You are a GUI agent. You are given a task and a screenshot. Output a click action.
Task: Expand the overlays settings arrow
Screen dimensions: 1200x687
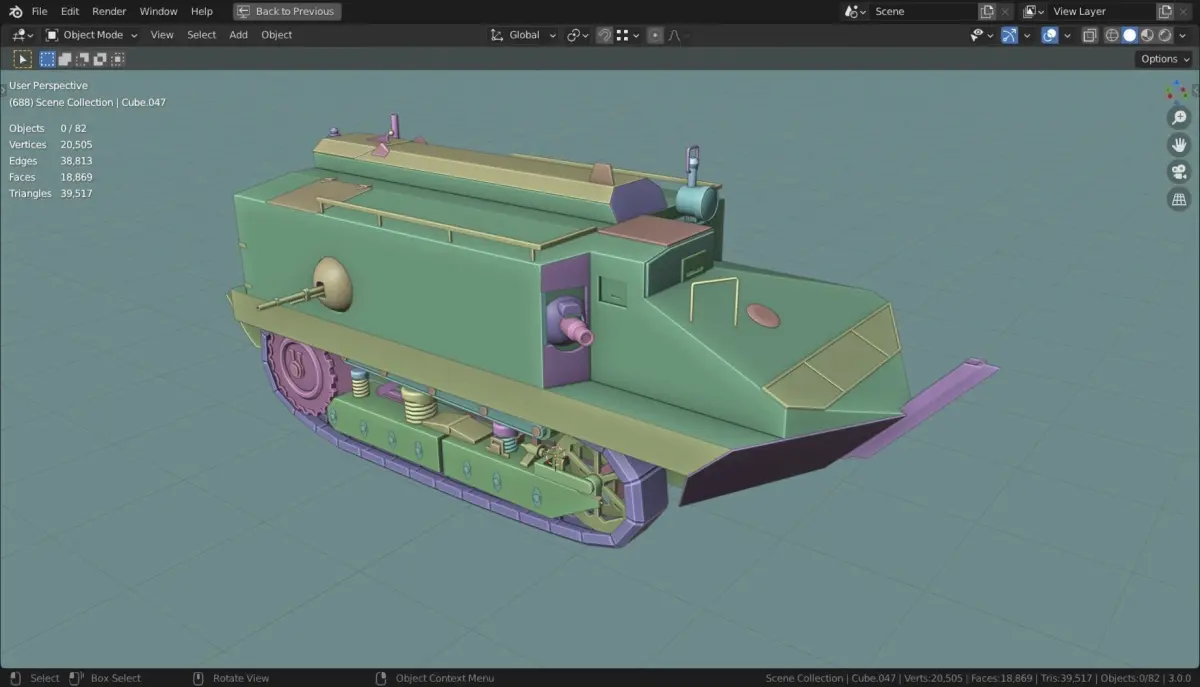pyautogui.click(x=1067, y=35)
